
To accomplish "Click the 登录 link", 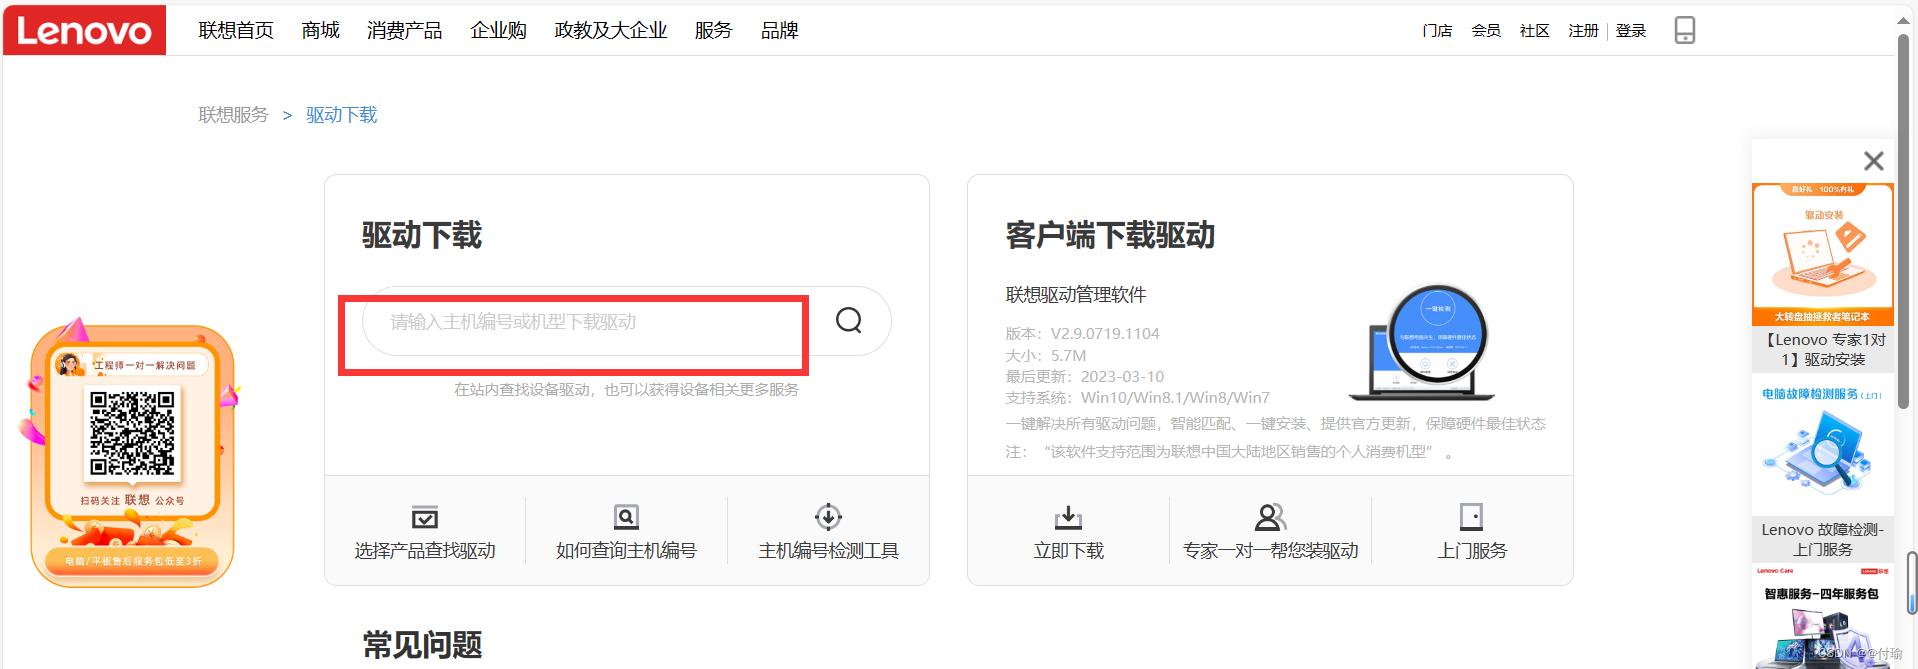I will 1631,31.
